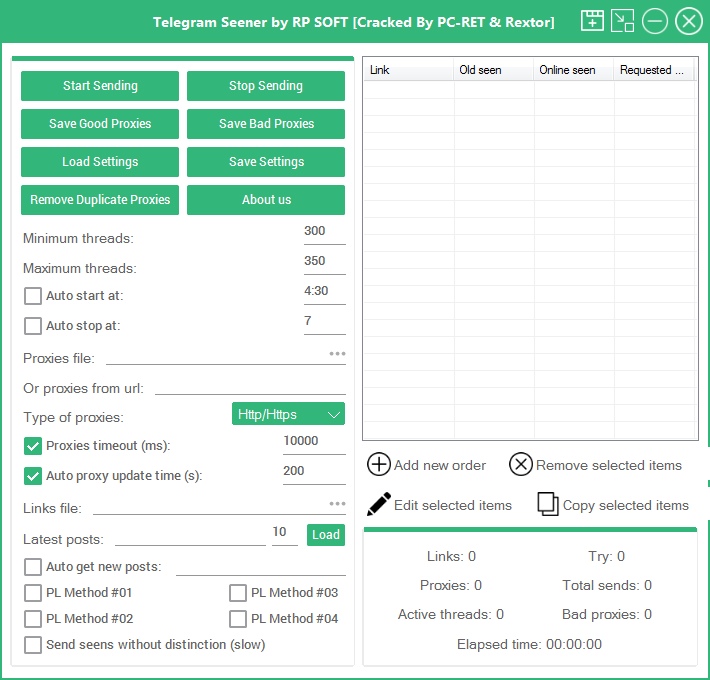710x680 pixels.
Task: Enable the Auto start at checkbox
Action: pos(33,296)
